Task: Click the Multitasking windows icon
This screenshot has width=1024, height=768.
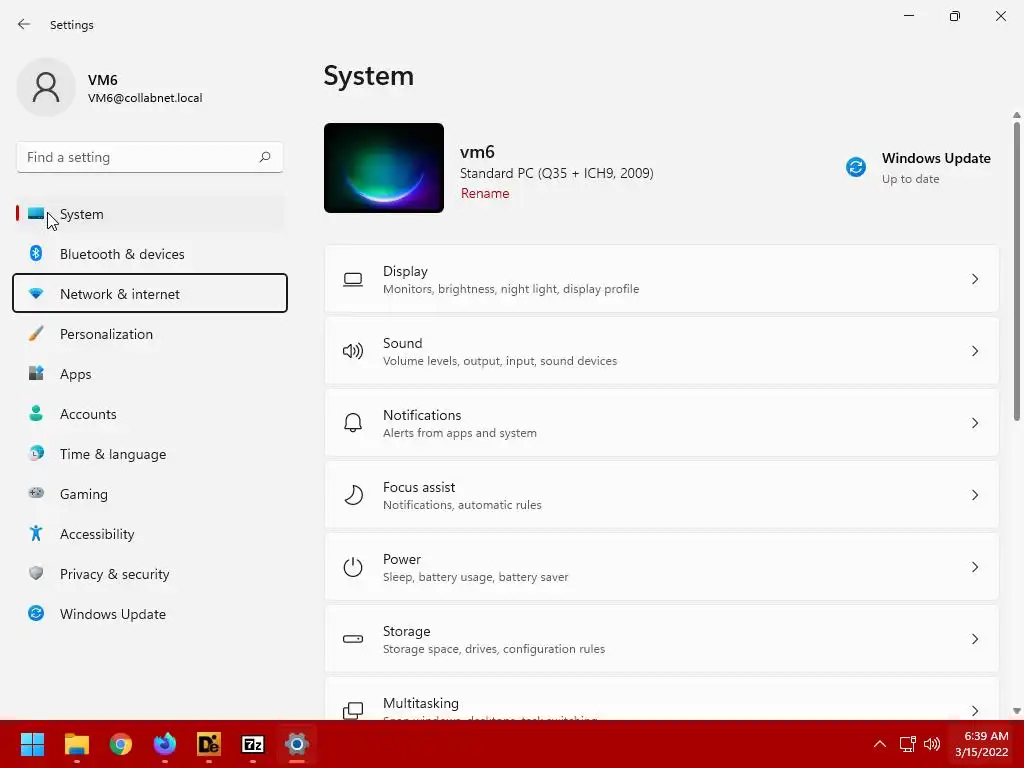Action: (353, 711)
